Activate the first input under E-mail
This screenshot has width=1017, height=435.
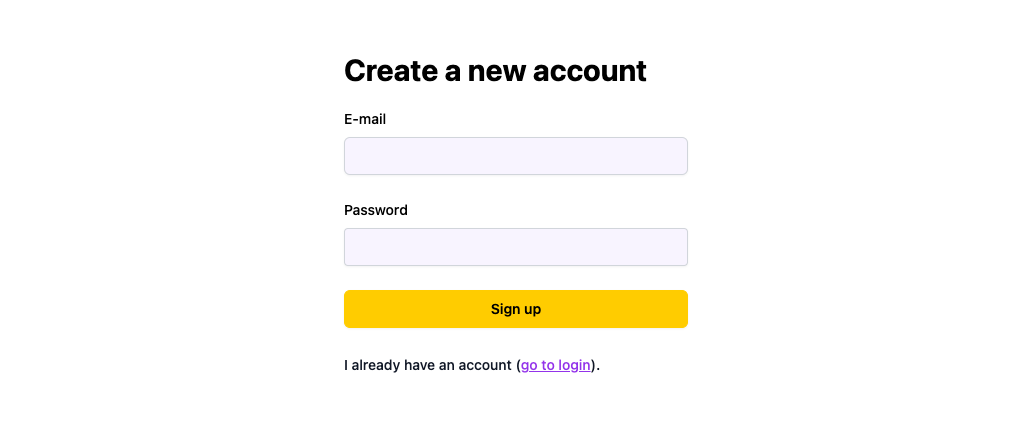point(515,156)
